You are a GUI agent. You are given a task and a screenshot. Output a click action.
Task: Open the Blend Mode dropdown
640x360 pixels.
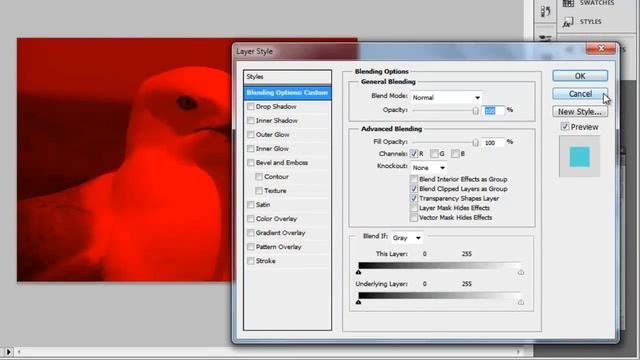click(x=446, y=98)
